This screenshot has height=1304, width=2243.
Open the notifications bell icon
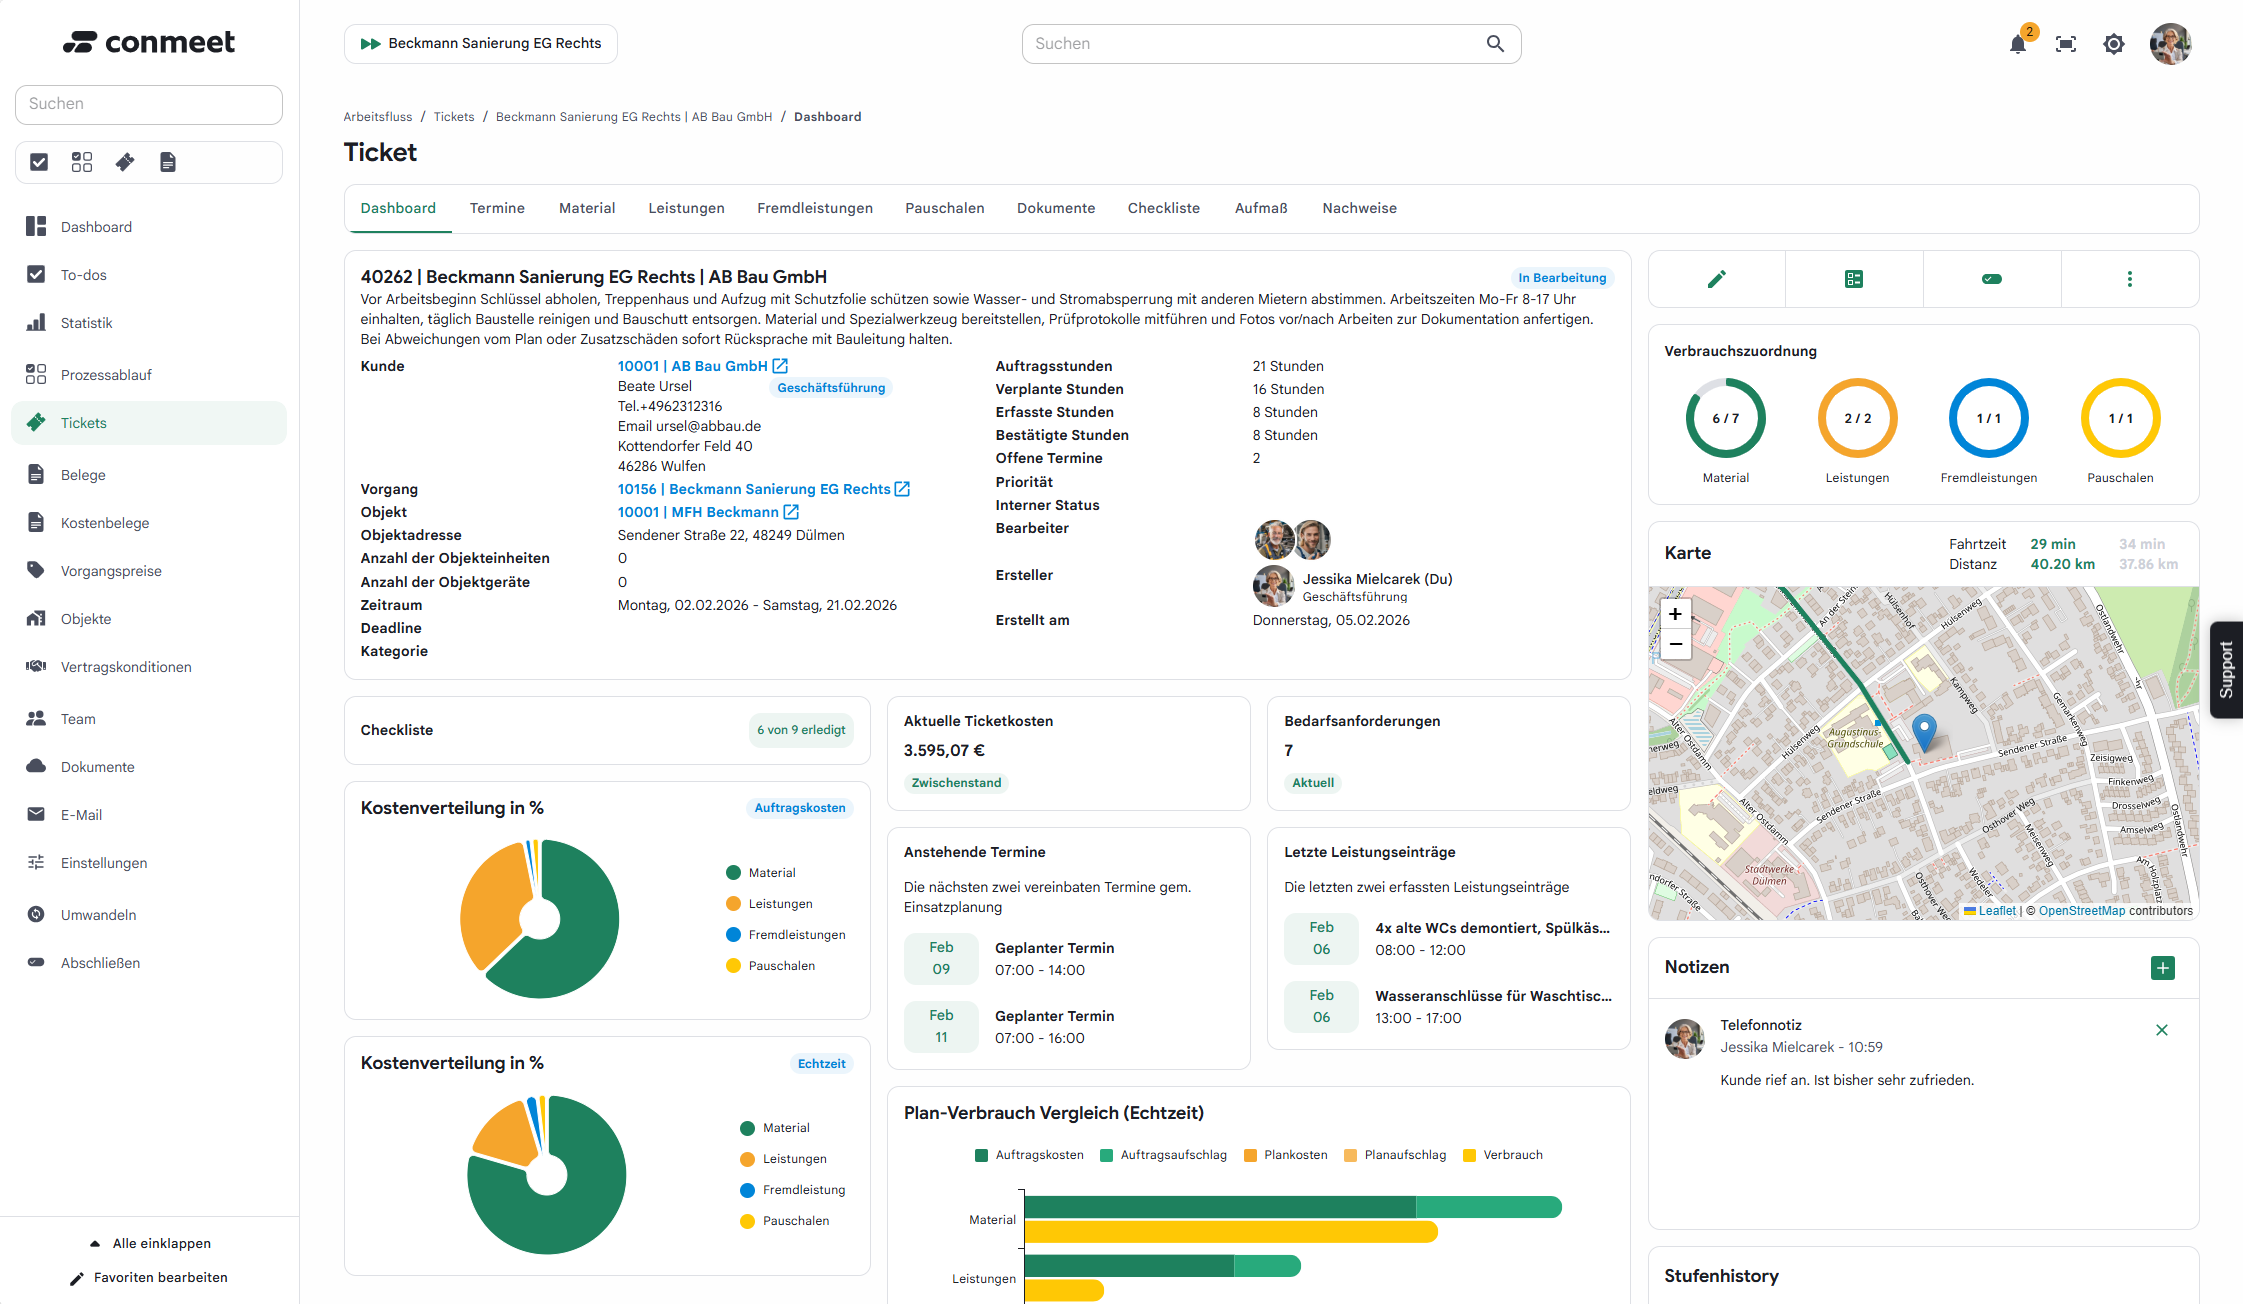pyautogui.click(x=2018, y=44)
